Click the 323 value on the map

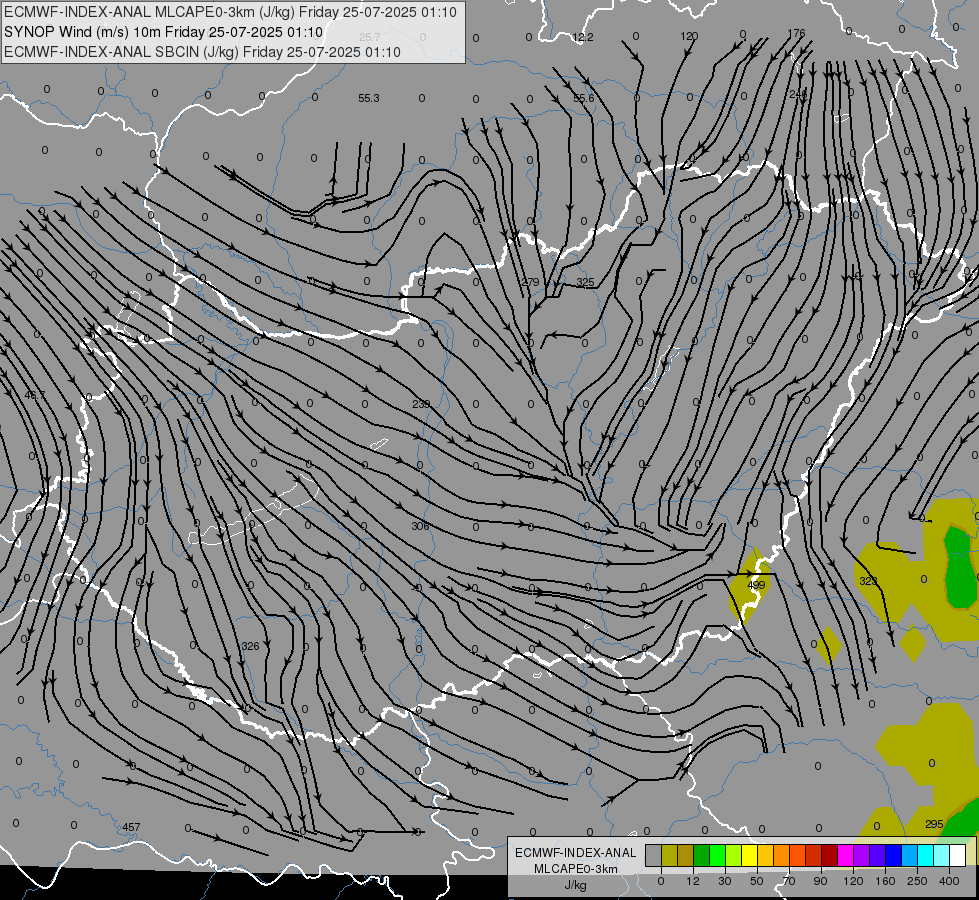coord(868,581)
